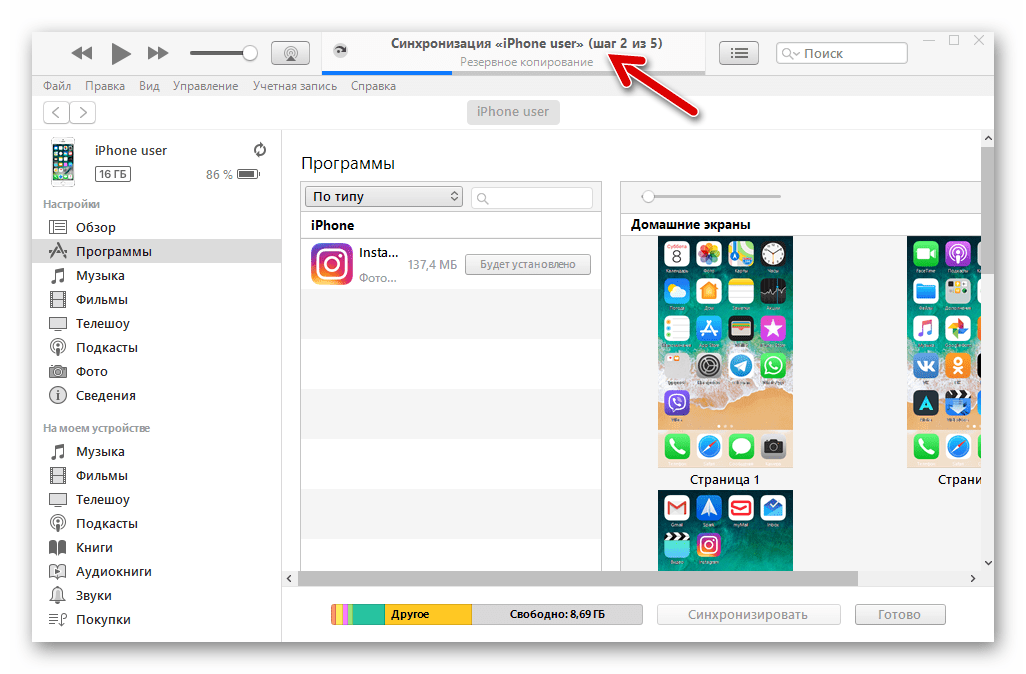This screenshot has height=674, width=1026.
Task: Click the 16 ГБ capacity label
Action: (x=113, y=174)
